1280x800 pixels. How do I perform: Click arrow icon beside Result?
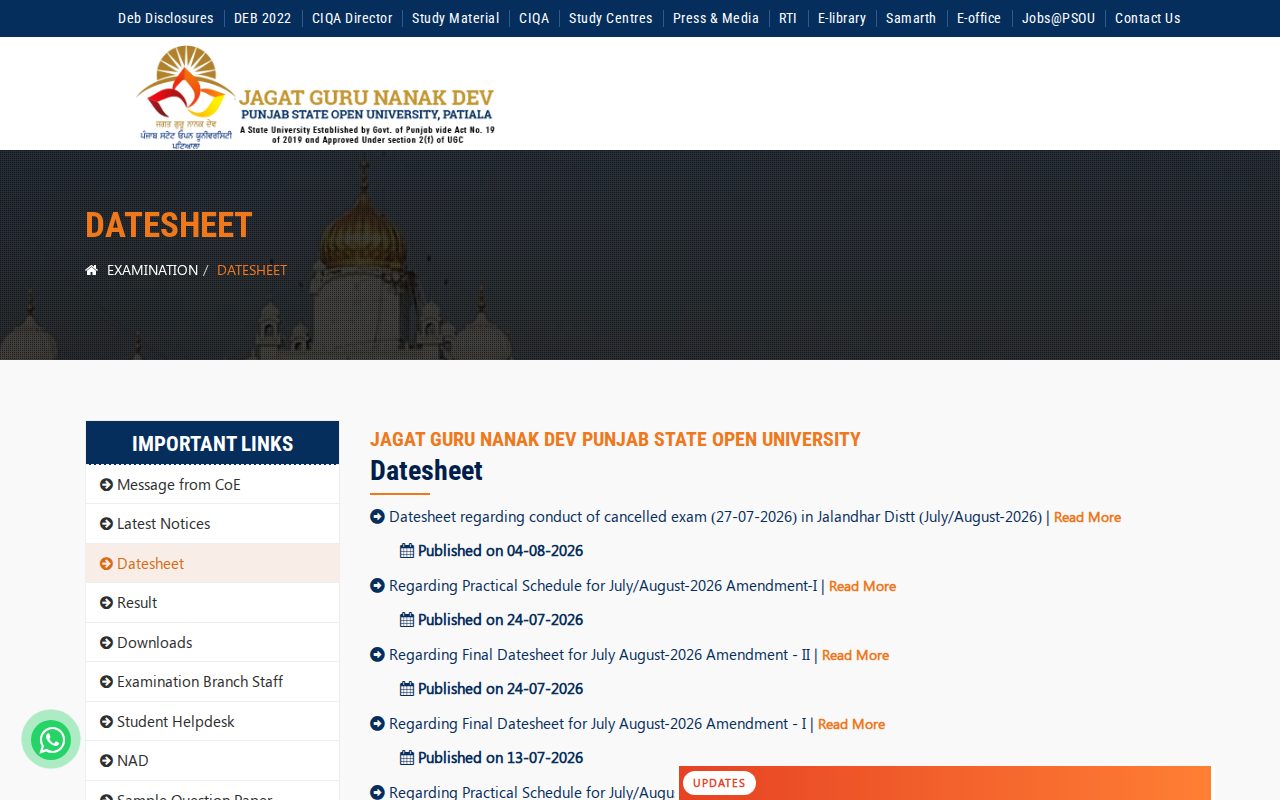click(x=106, y=603)
